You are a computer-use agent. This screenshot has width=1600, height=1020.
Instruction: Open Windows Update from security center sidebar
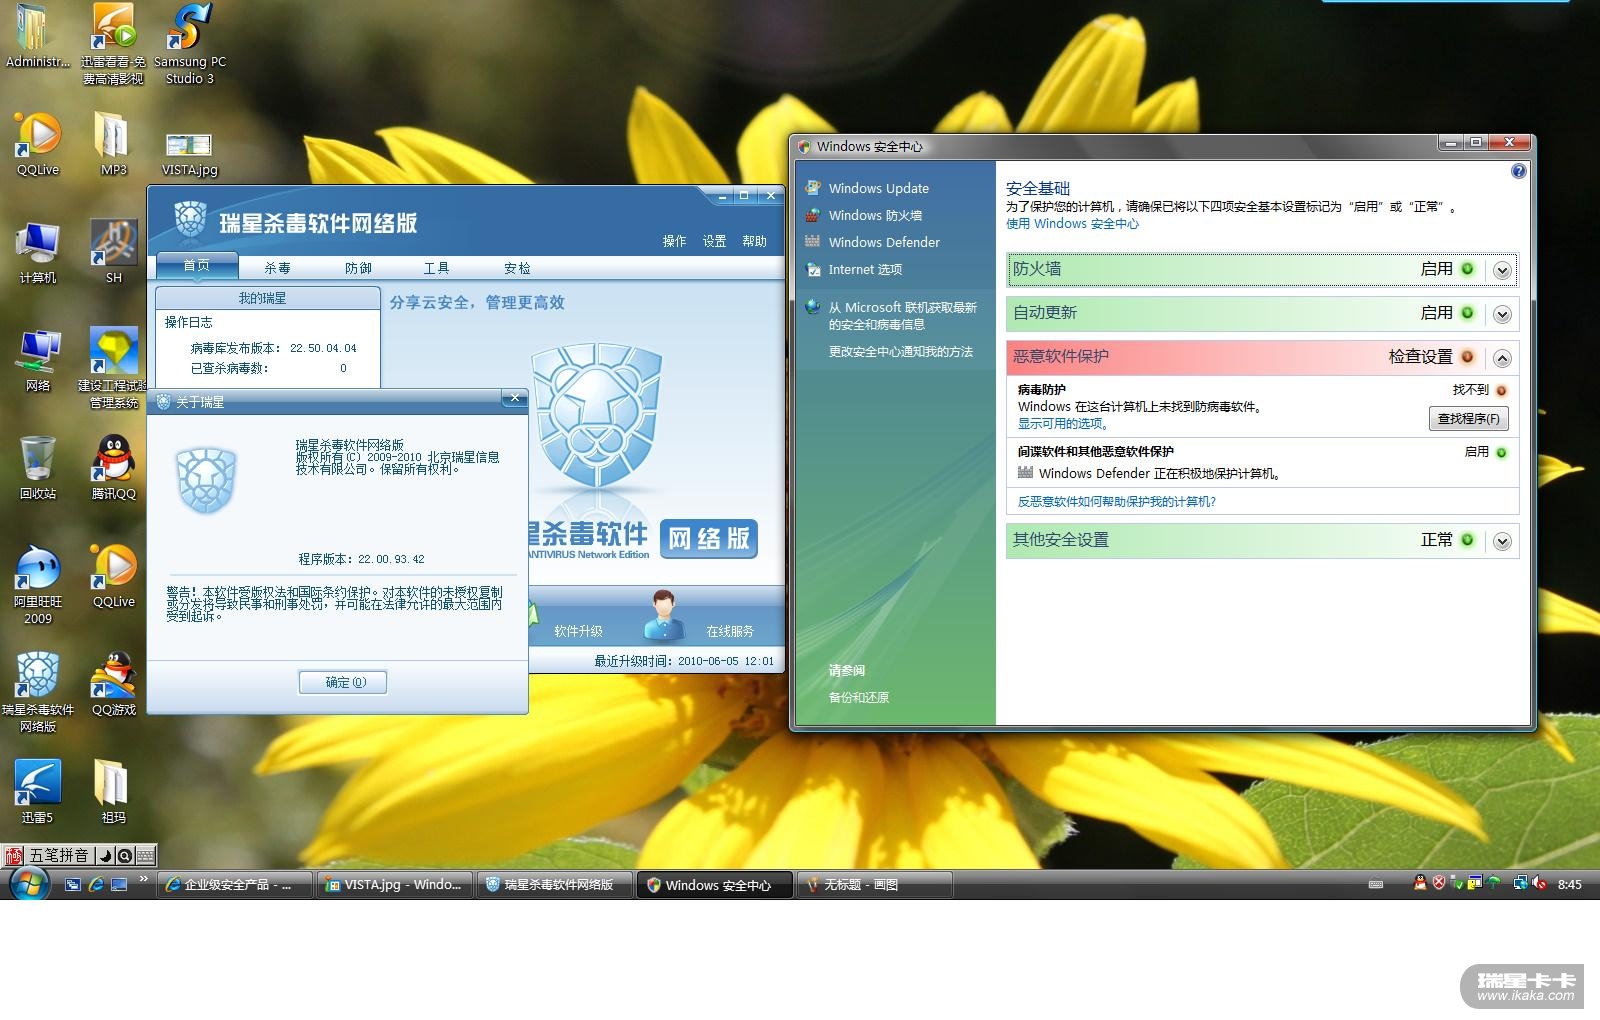pos(878,188)
